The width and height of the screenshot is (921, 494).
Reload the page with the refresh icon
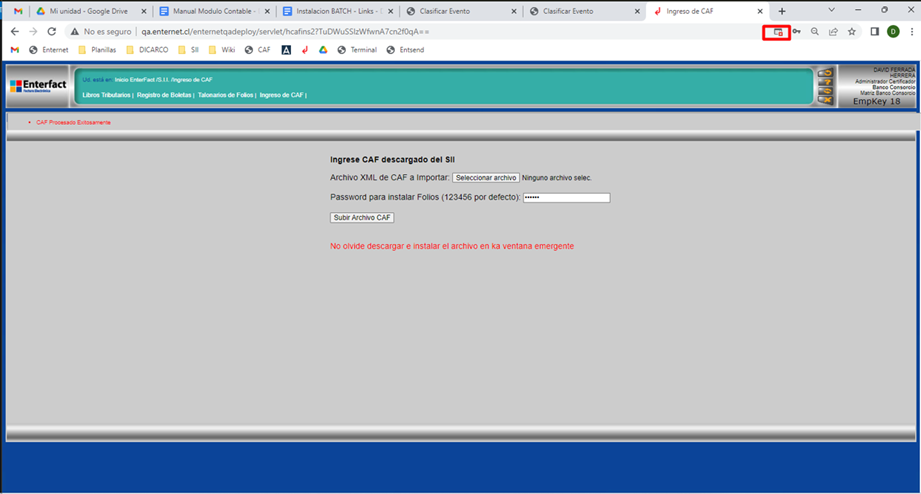(x=52, y=32)
